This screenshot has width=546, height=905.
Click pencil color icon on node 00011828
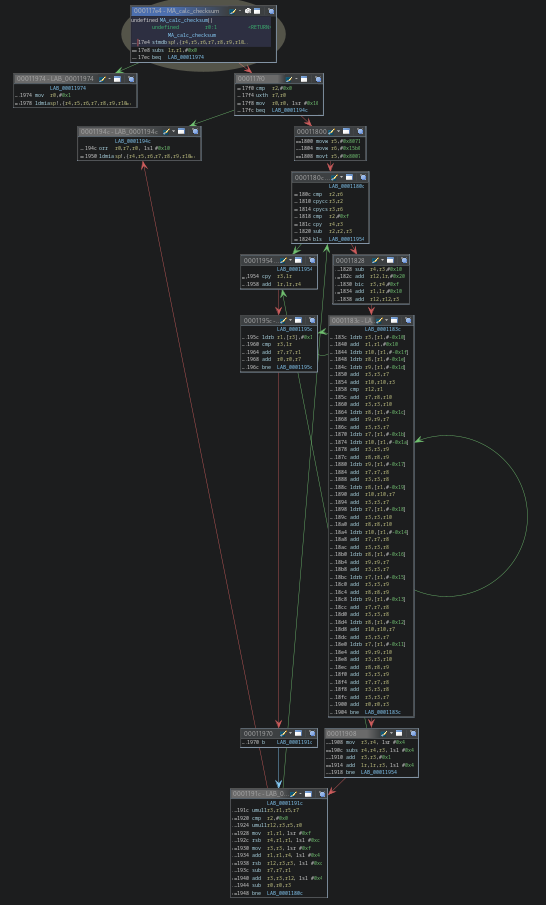[x=375, y=260]
